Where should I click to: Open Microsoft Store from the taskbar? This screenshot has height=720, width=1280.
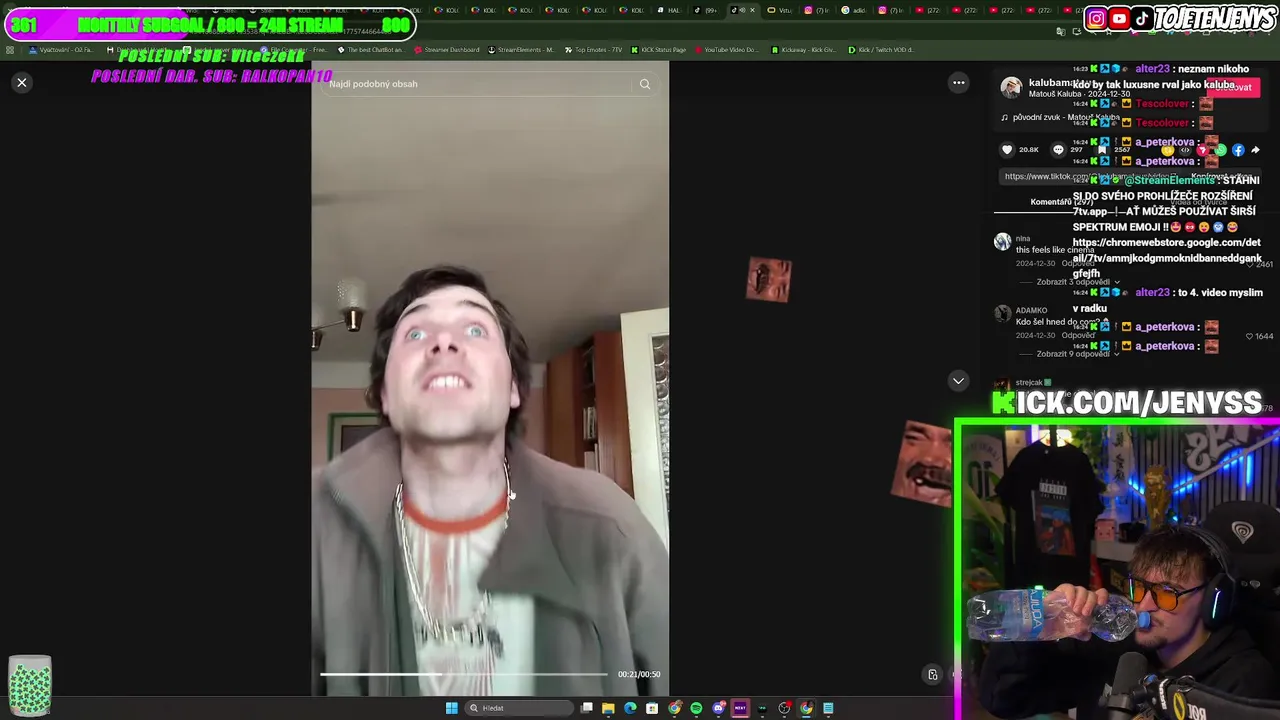click(x=652, y=708)
